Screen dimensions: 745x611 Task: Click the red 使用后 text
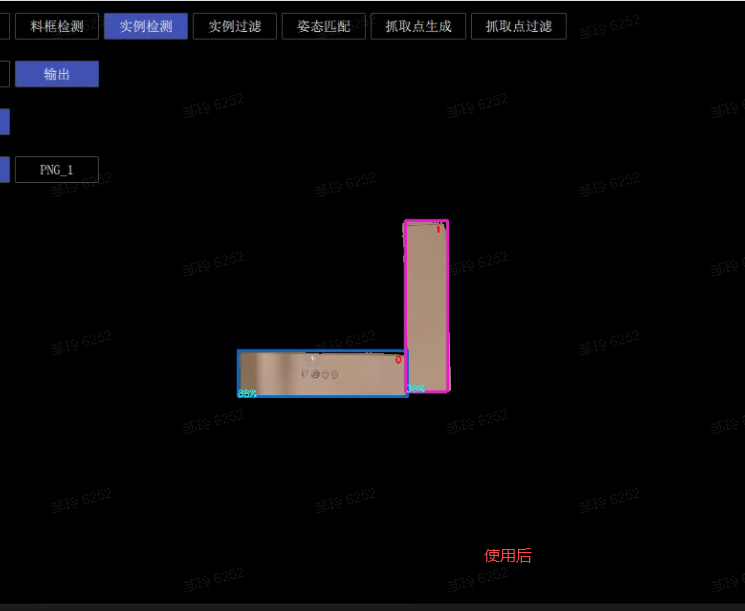click(x=507, y=555)
